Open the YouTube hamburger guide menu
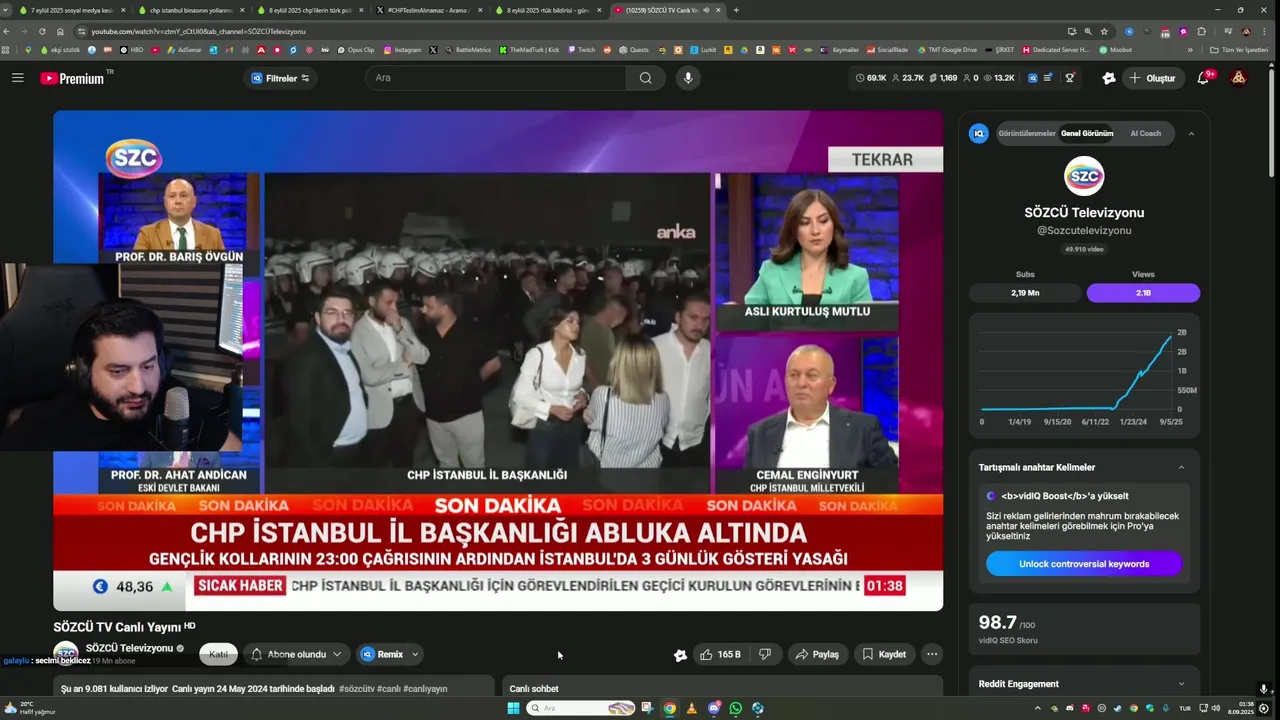1280x720 pixels. coord(17,78)
